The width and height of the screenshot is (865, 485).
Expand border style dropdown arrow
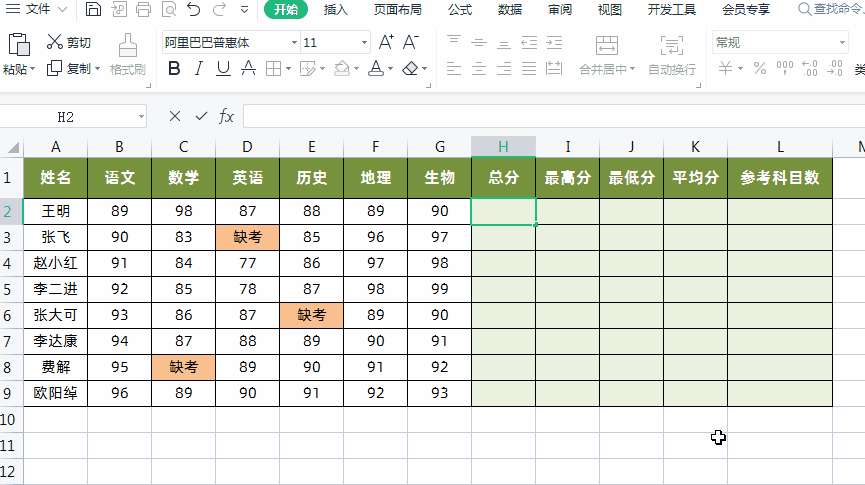pyautogui.click(x=288, y=69)
